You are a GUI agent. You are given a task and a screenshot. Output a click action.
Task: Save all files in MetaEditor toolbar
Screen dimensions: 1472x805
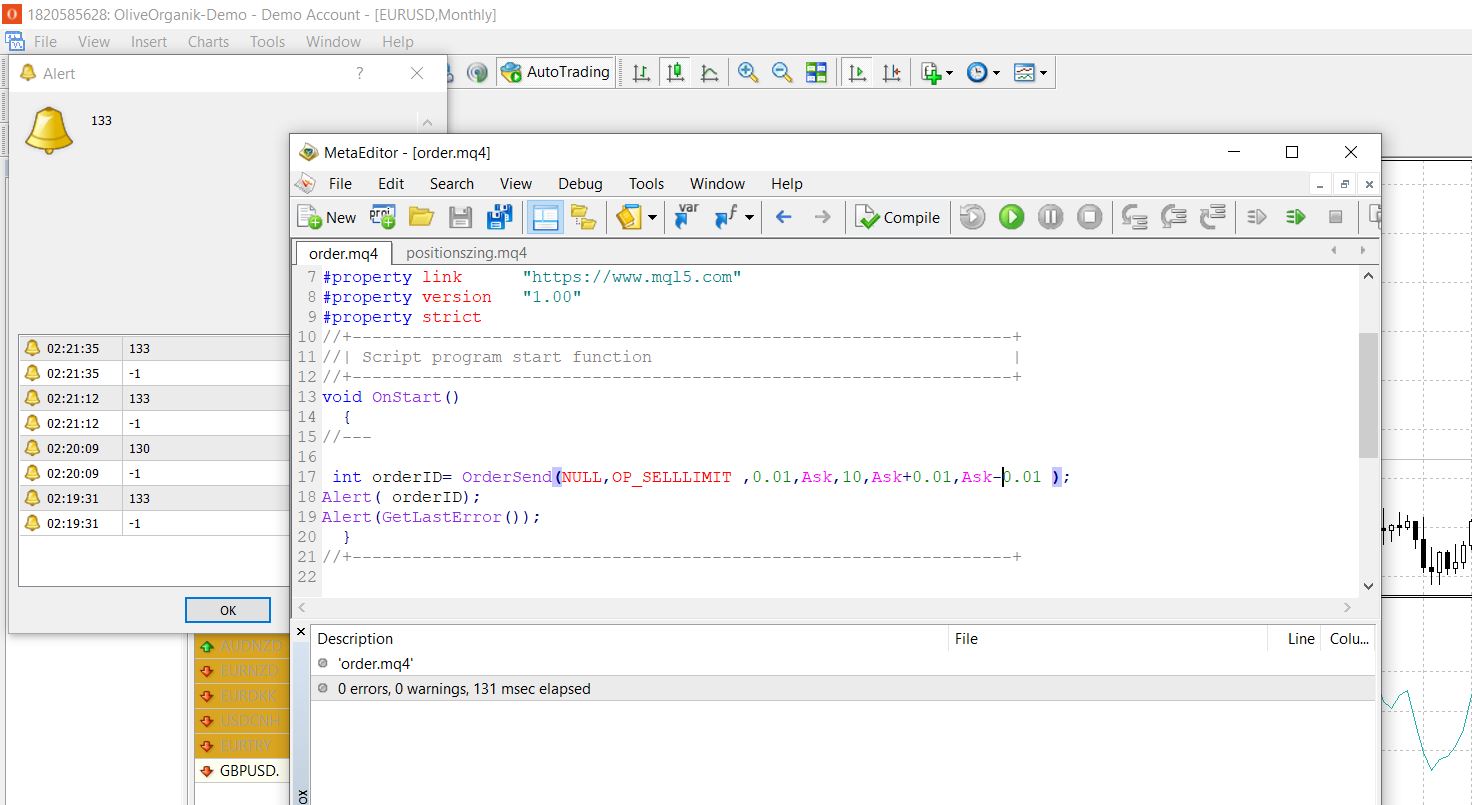click(x=499, y=217)
